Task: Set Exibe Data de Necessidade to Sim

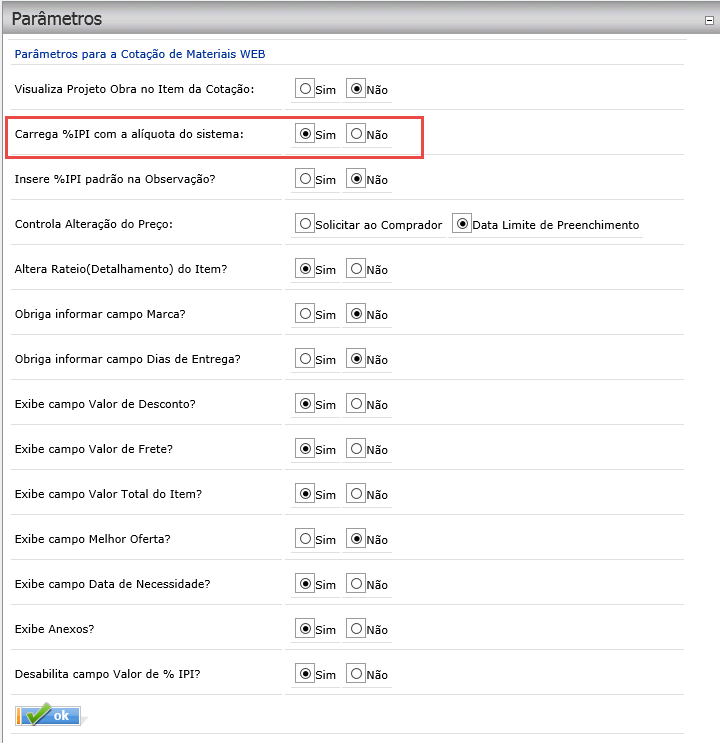Action: pos(305,584)
